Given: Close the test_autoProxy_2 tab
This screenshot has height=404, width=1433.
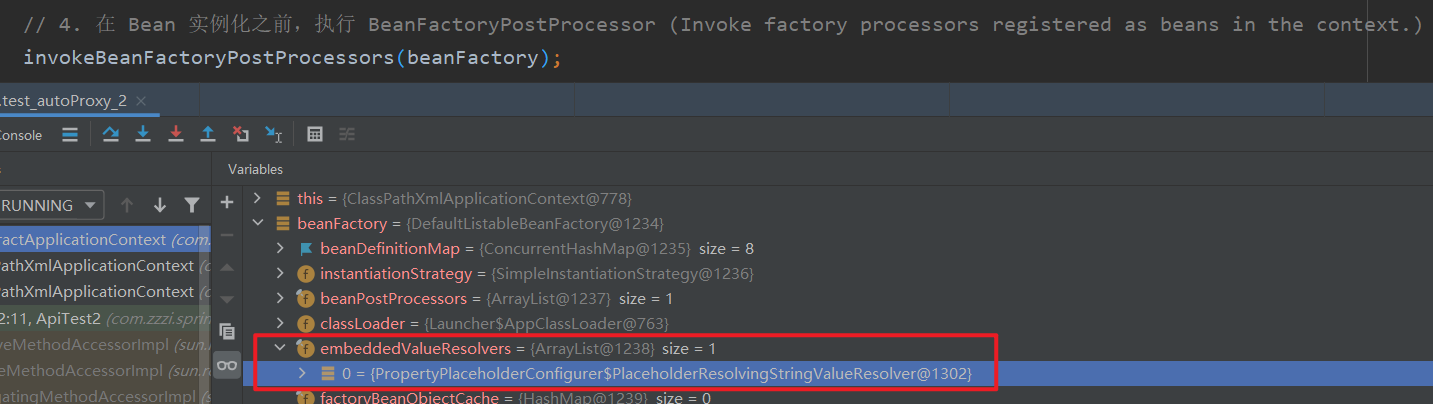Looking at the screenshot, I should [141, 101].
